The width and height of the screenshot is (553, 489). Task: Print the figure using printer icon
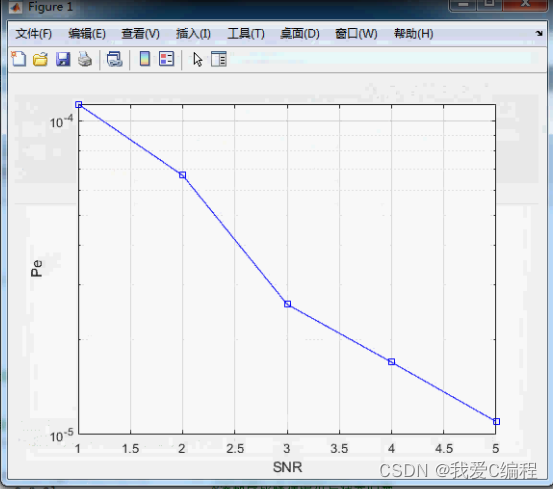click(85, 59)
